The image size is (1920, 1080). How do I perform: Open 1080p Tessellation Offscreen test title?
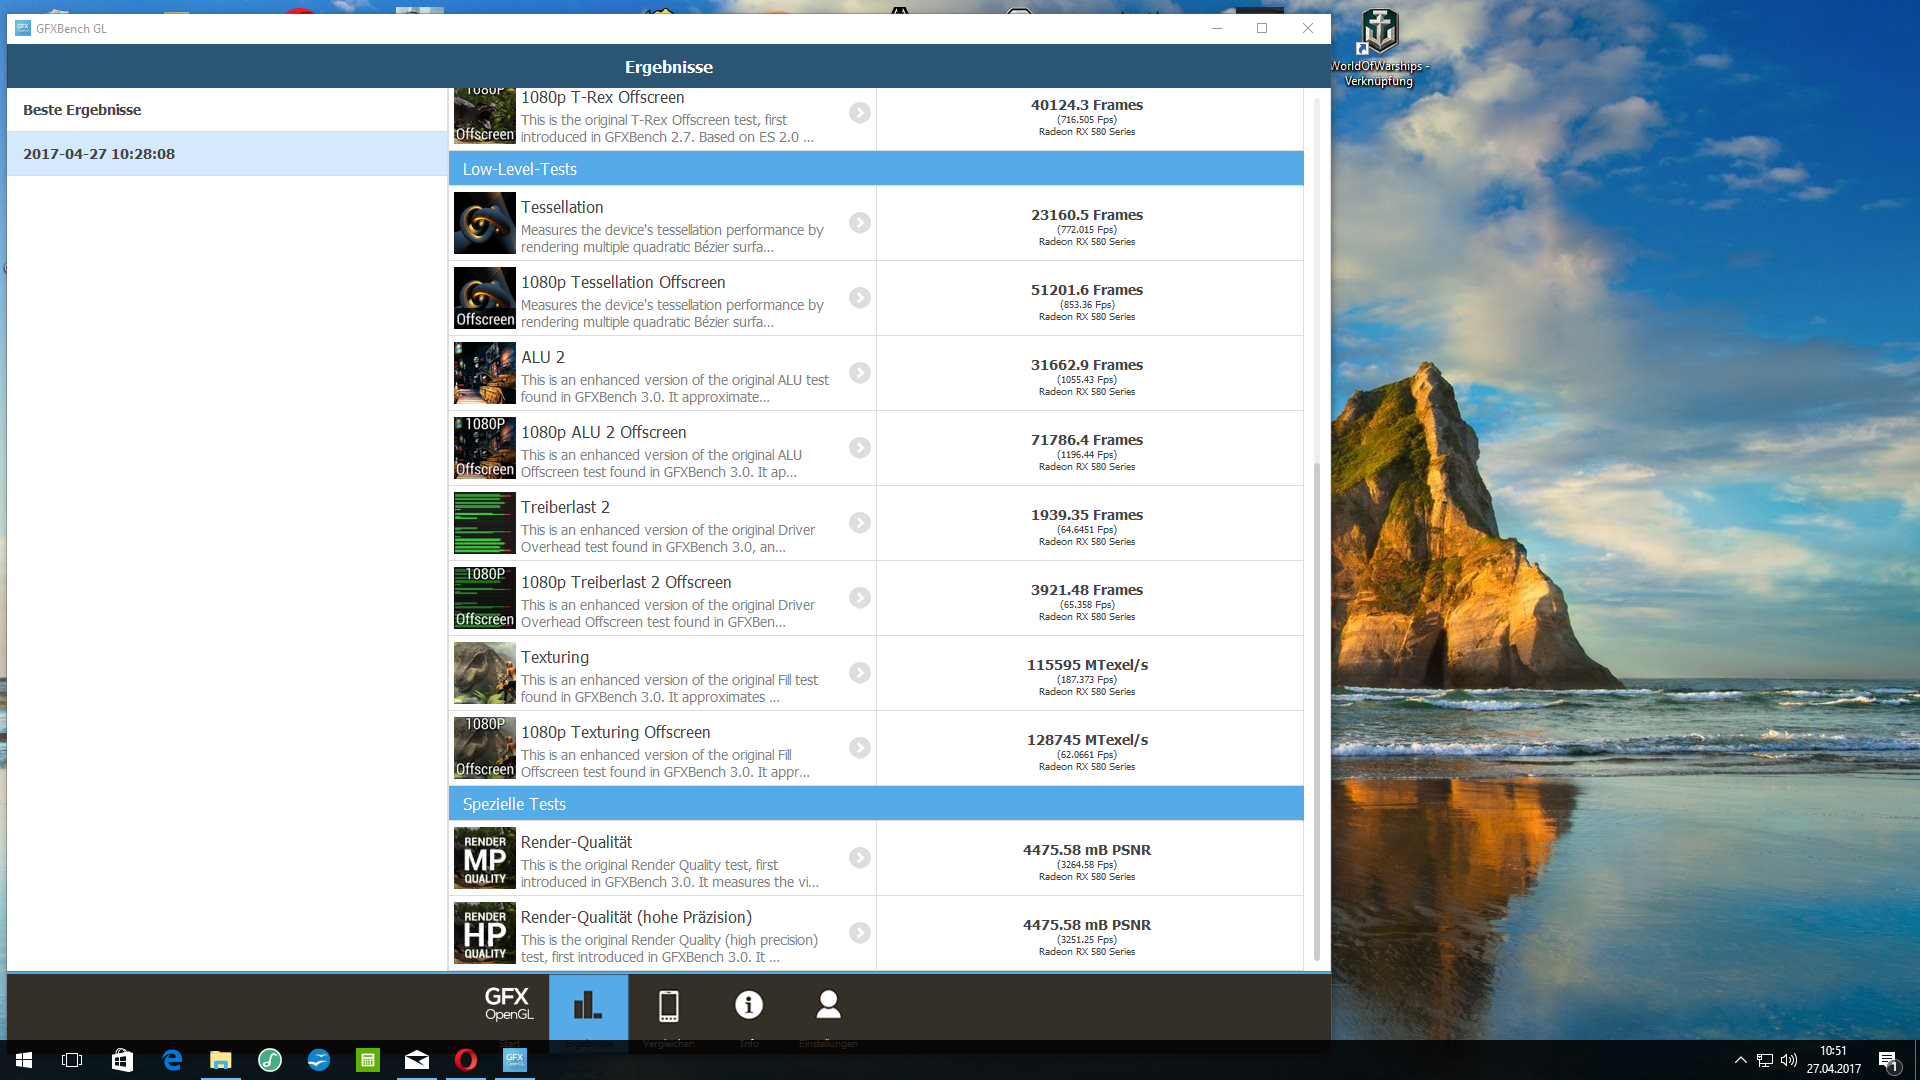622,283
